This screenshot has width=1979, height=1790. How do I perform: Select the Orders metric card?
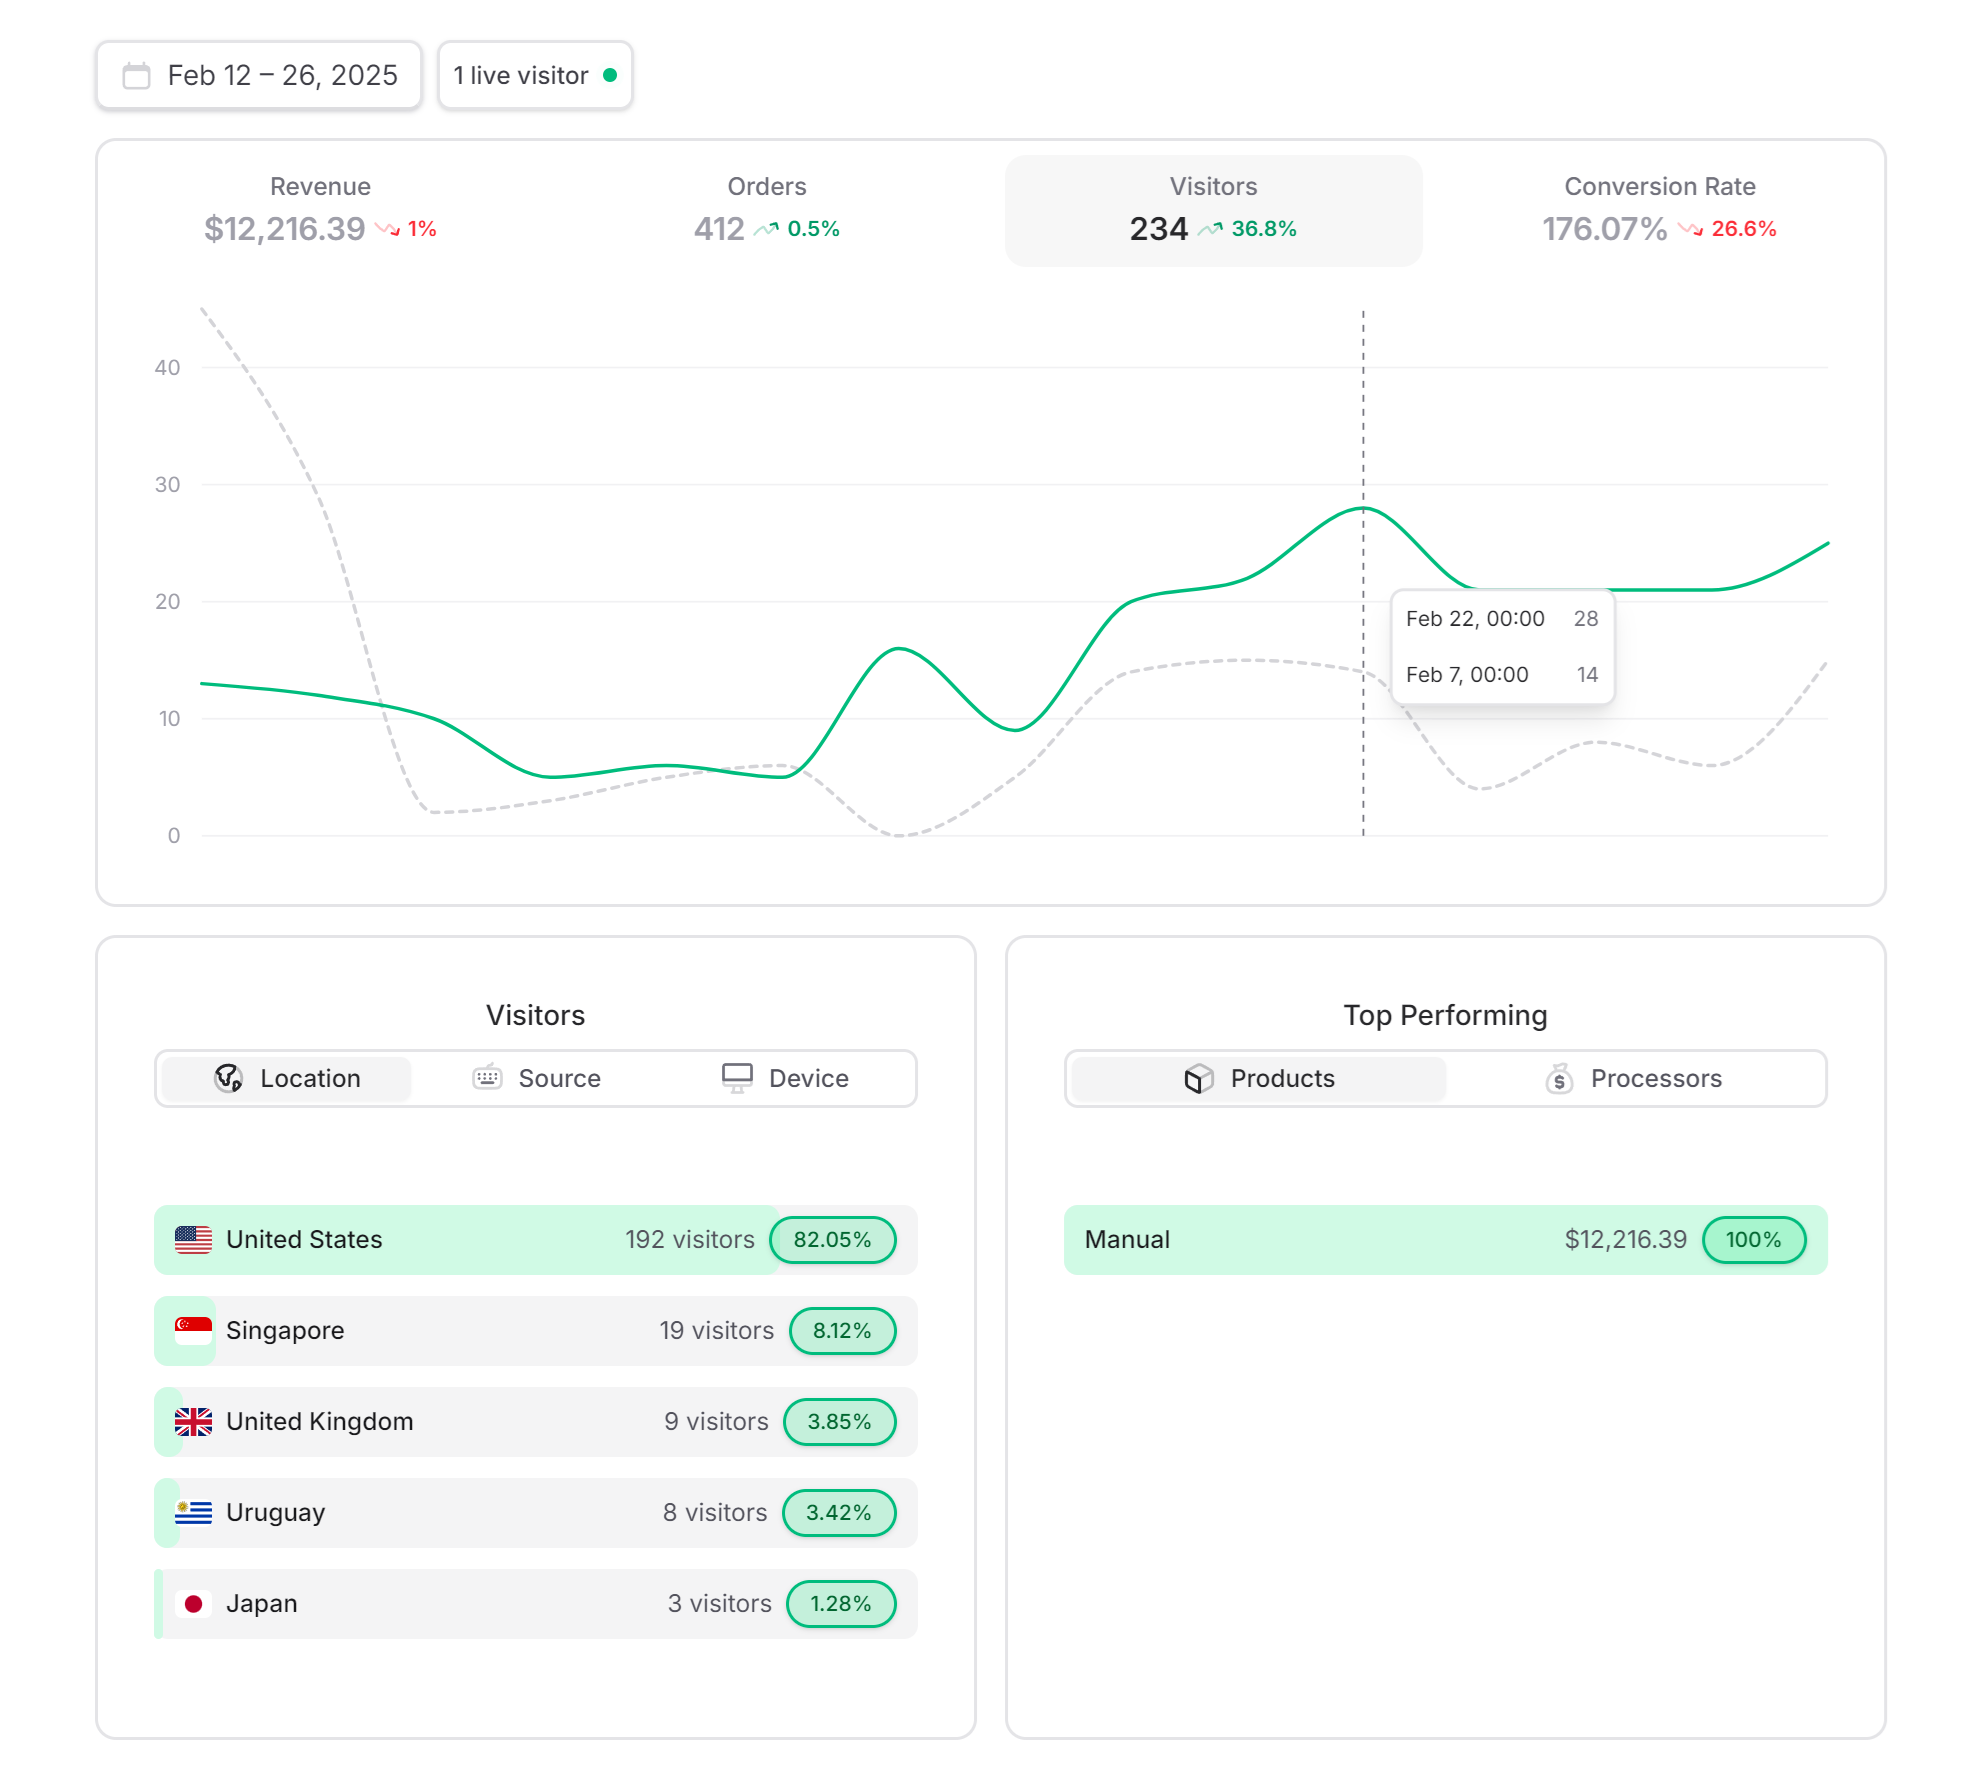tap(767, 211)
